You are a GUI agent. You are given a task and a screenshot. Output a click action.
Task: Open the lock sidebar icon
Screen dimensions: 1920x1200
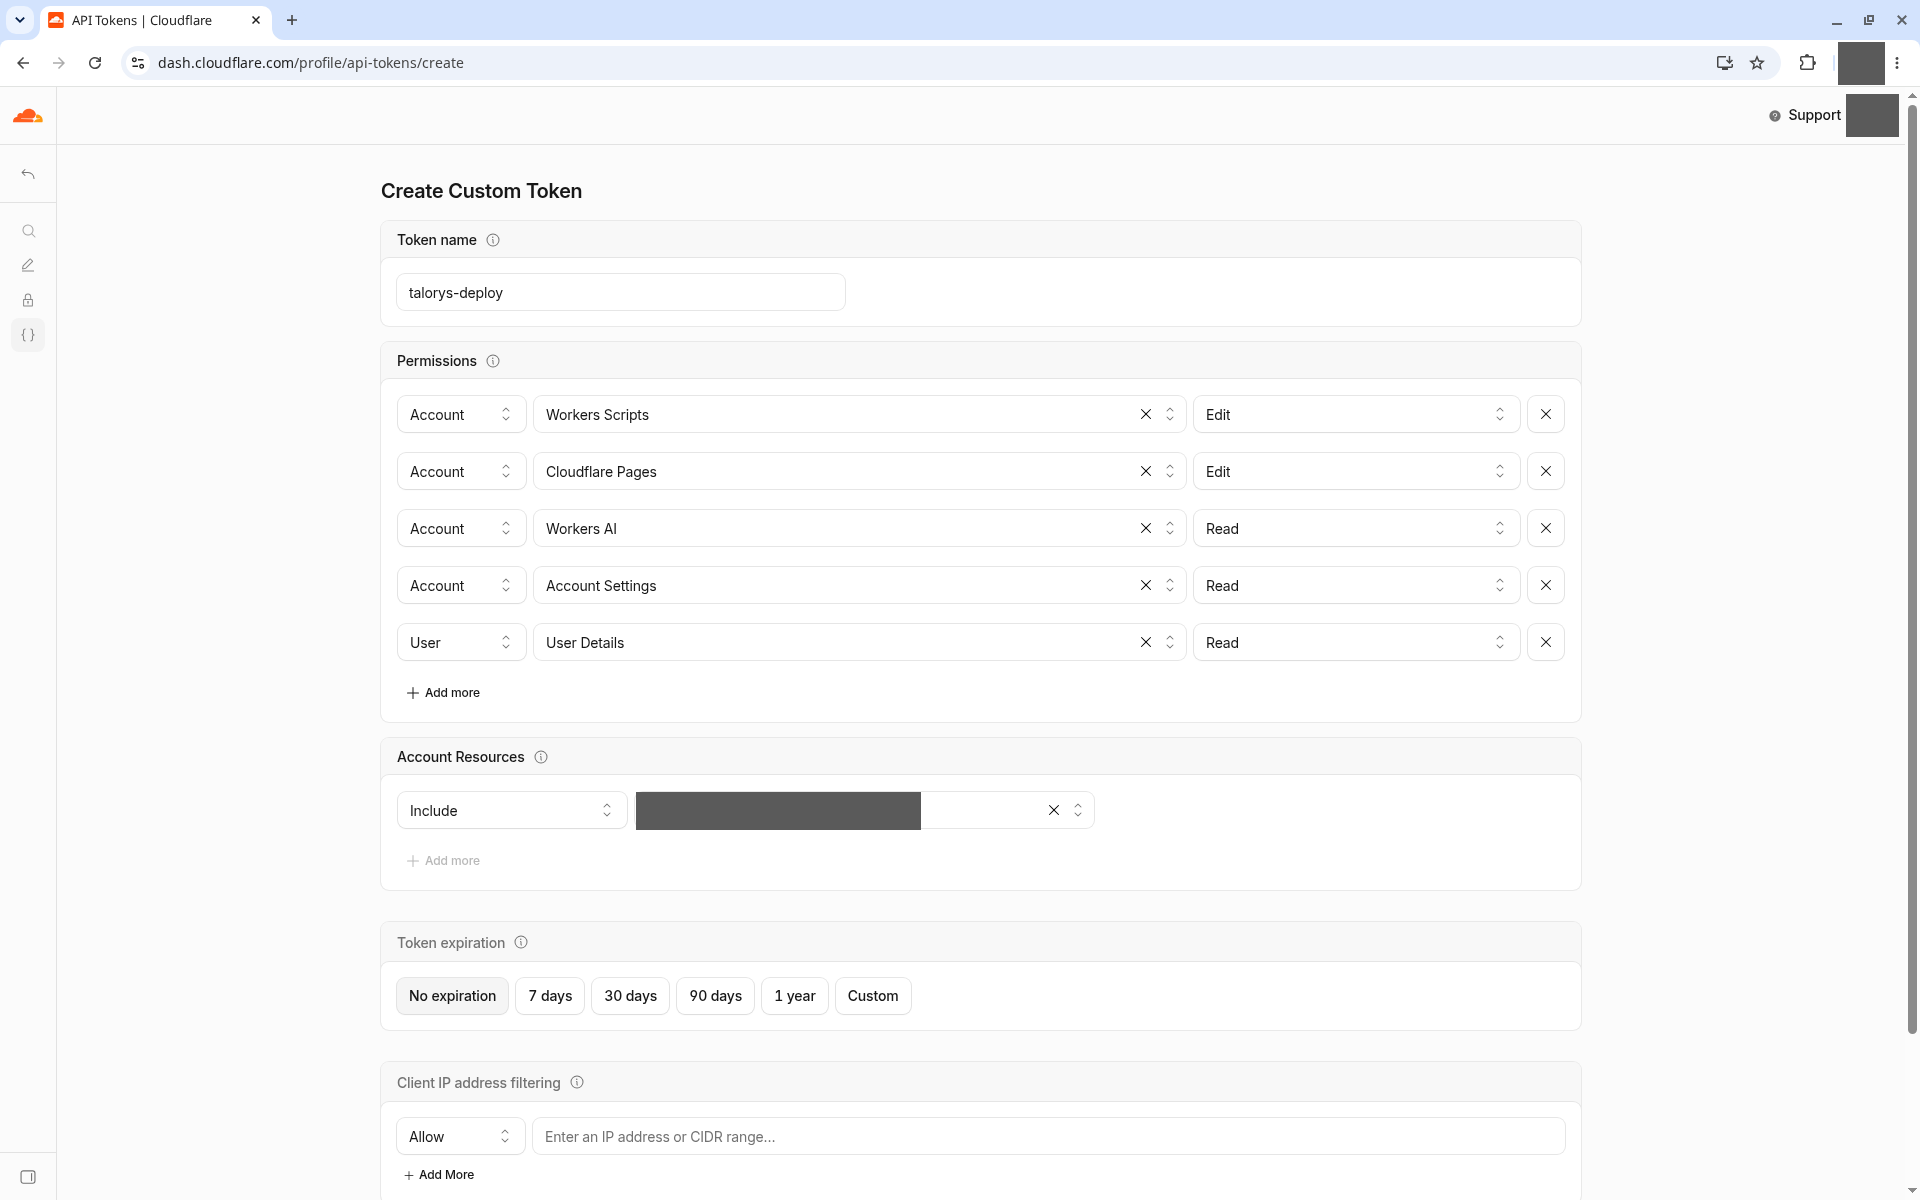tap(28, 300)
